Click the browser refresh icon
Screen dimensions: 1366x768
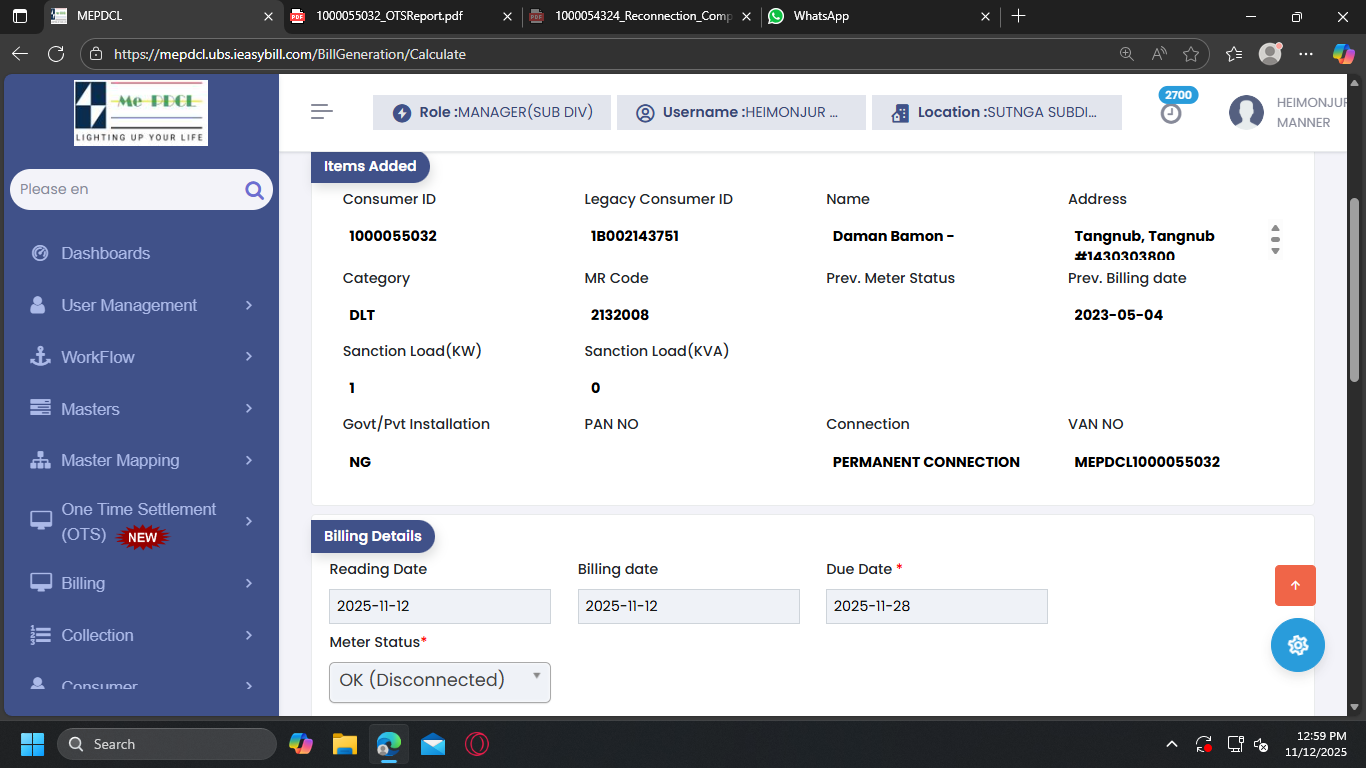click(x=56, y=54)
